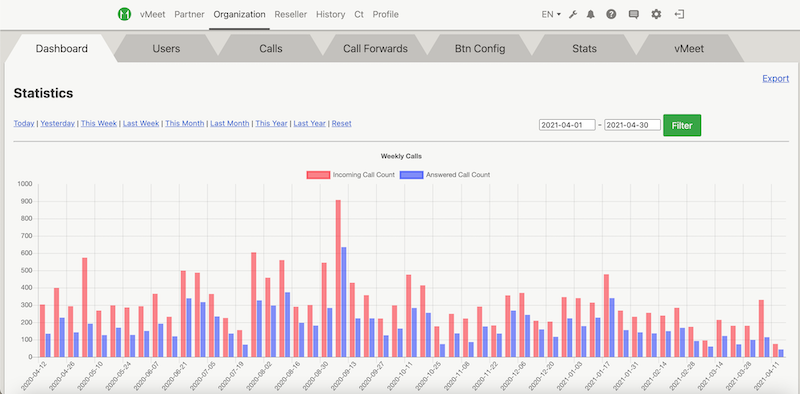Viewport: 800px width, 394px height.
Task: Click the Statistics heading text
Action: [x=43, y=93]
